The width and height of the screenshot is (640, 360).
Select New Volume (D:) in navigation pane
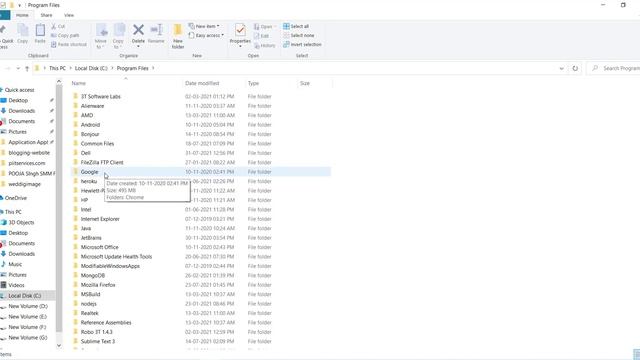(x=28, y=306)
